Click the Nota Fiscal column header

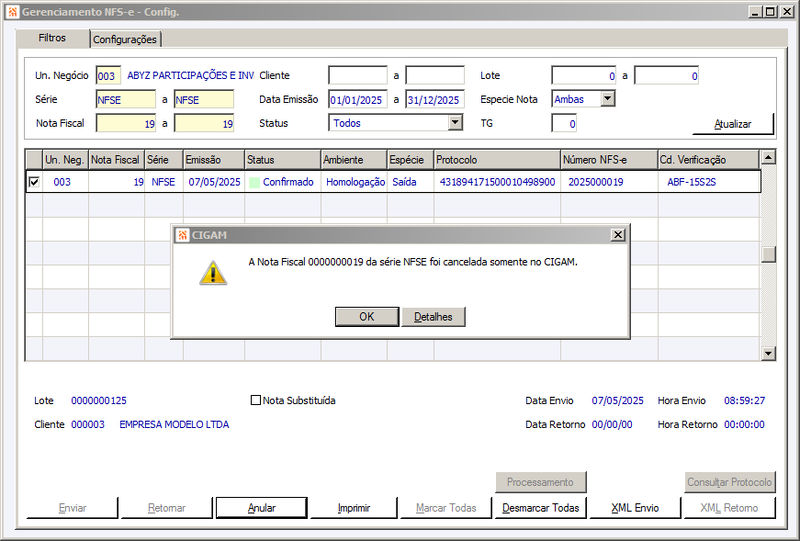116,160
